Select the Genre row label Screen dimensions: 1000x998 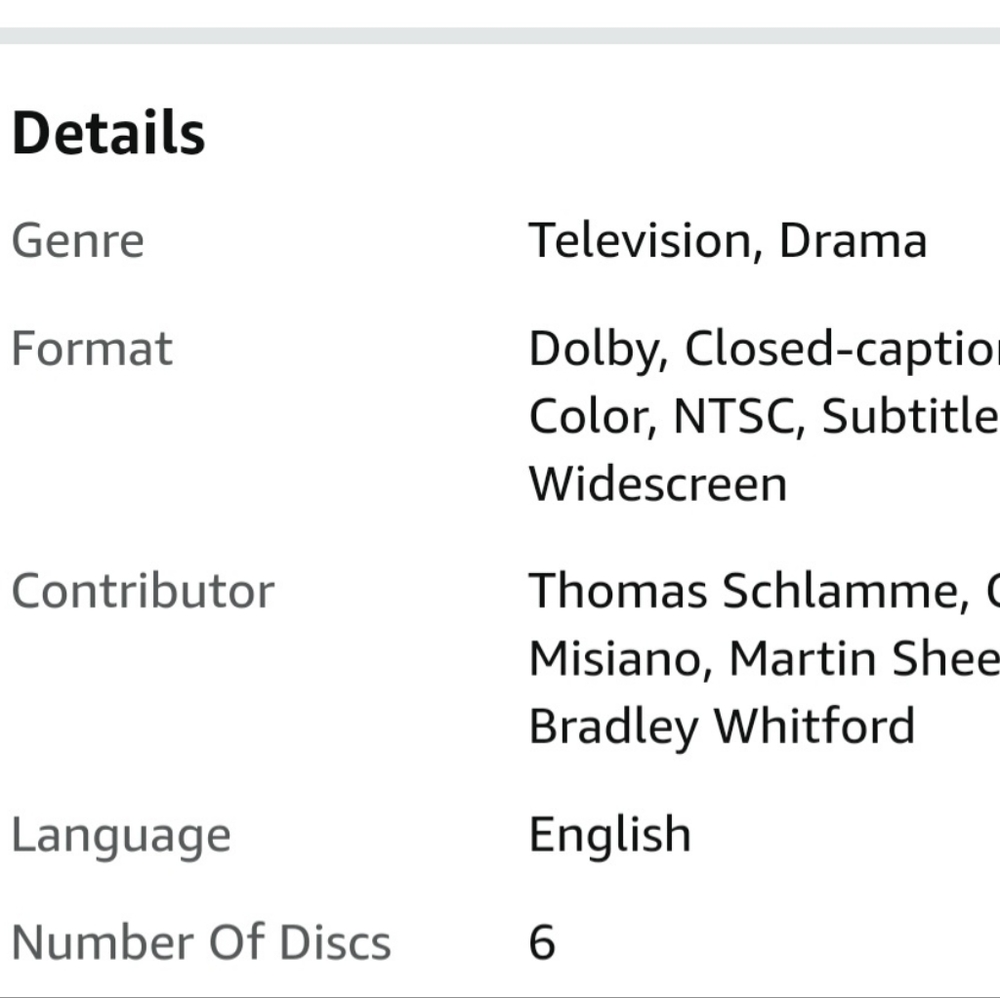(x=77, y=241)
